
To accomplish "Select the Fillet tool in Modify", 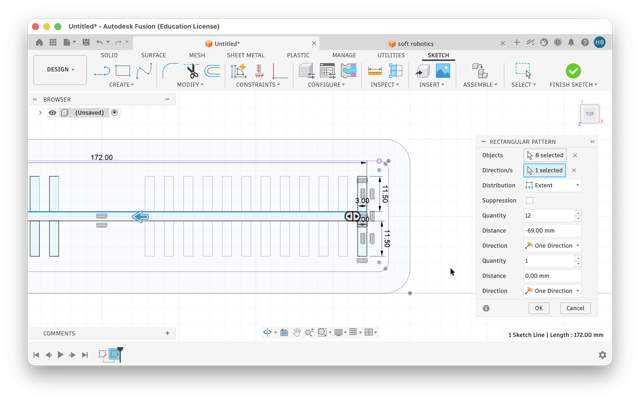I will 170,71.
